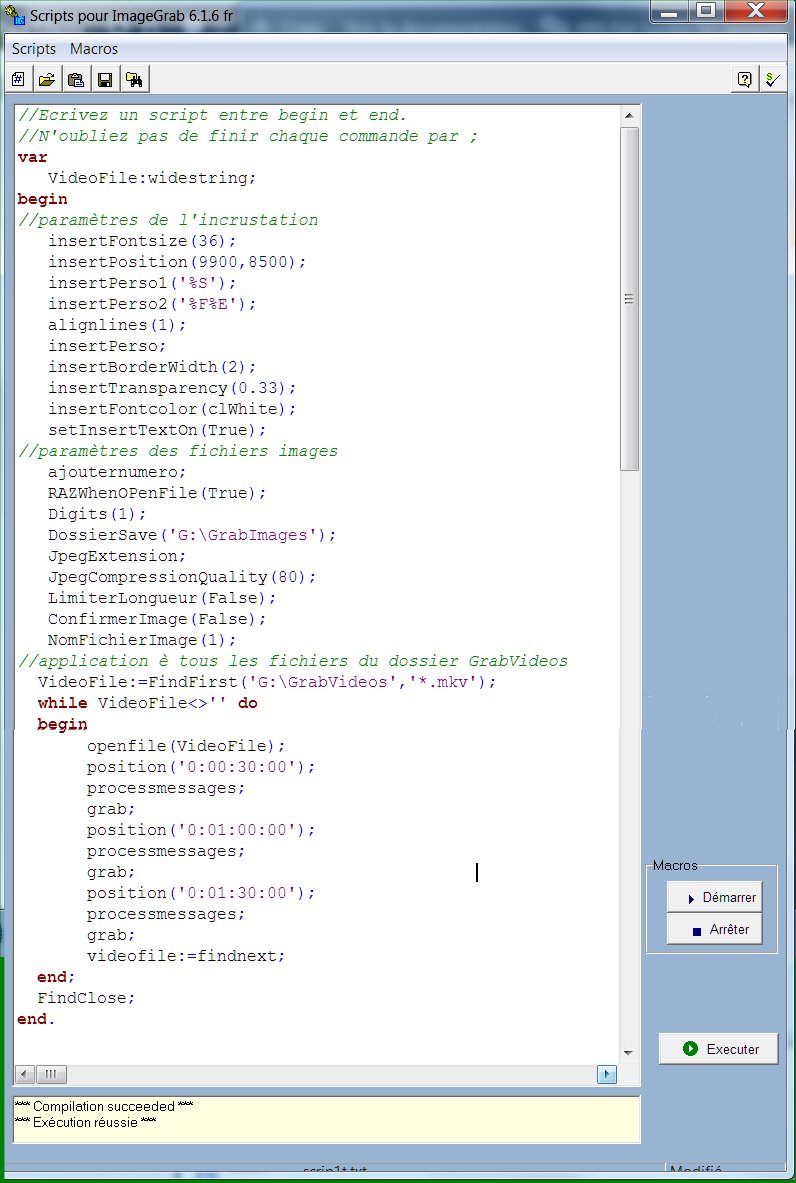This screenshot has width=796, height=1183.
Task: Click the new script icon with # symbol
Action: (18, 80)
